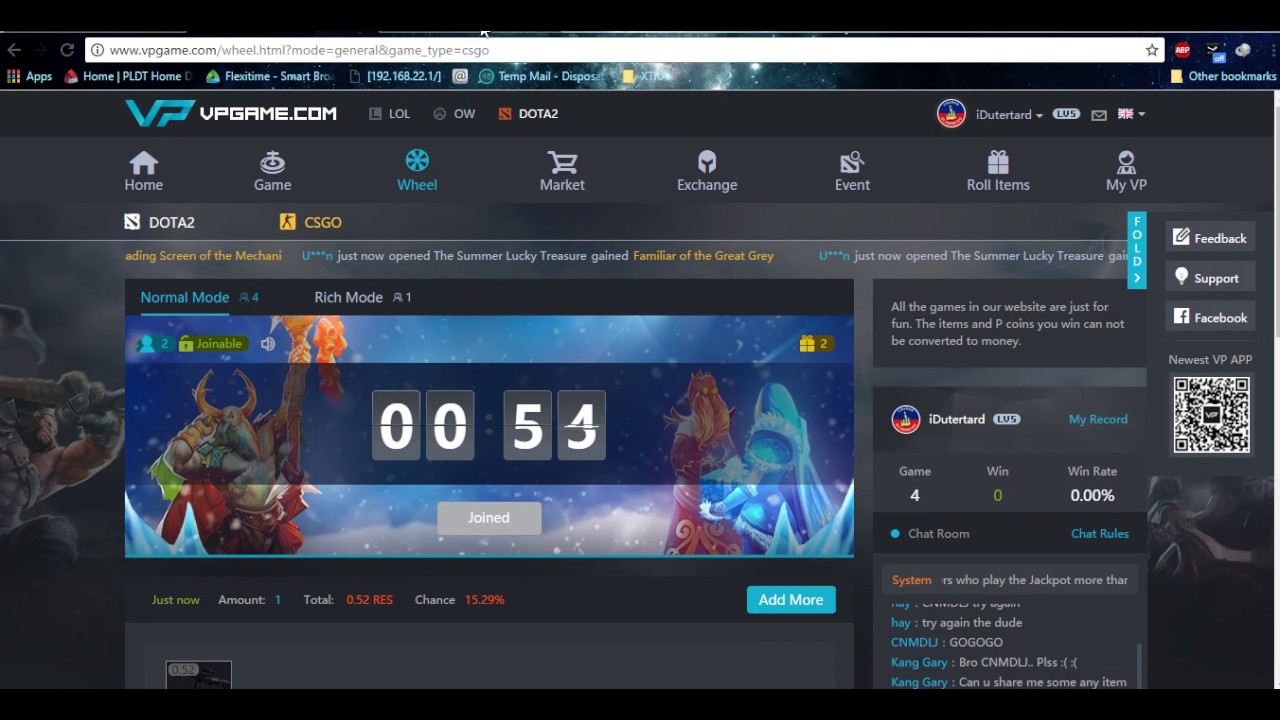Click the Add More button
The image size is (1280, 720).
[x=791, y=600]
